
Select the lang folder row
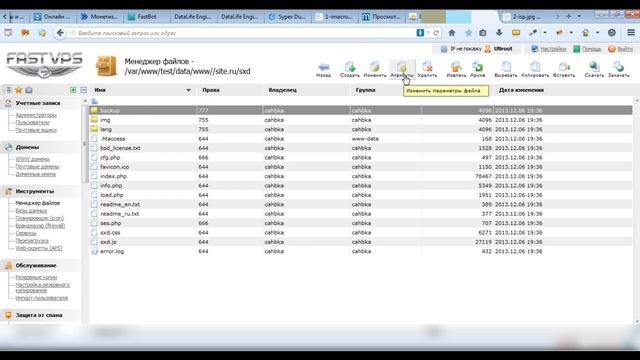[x=361, y=129]
